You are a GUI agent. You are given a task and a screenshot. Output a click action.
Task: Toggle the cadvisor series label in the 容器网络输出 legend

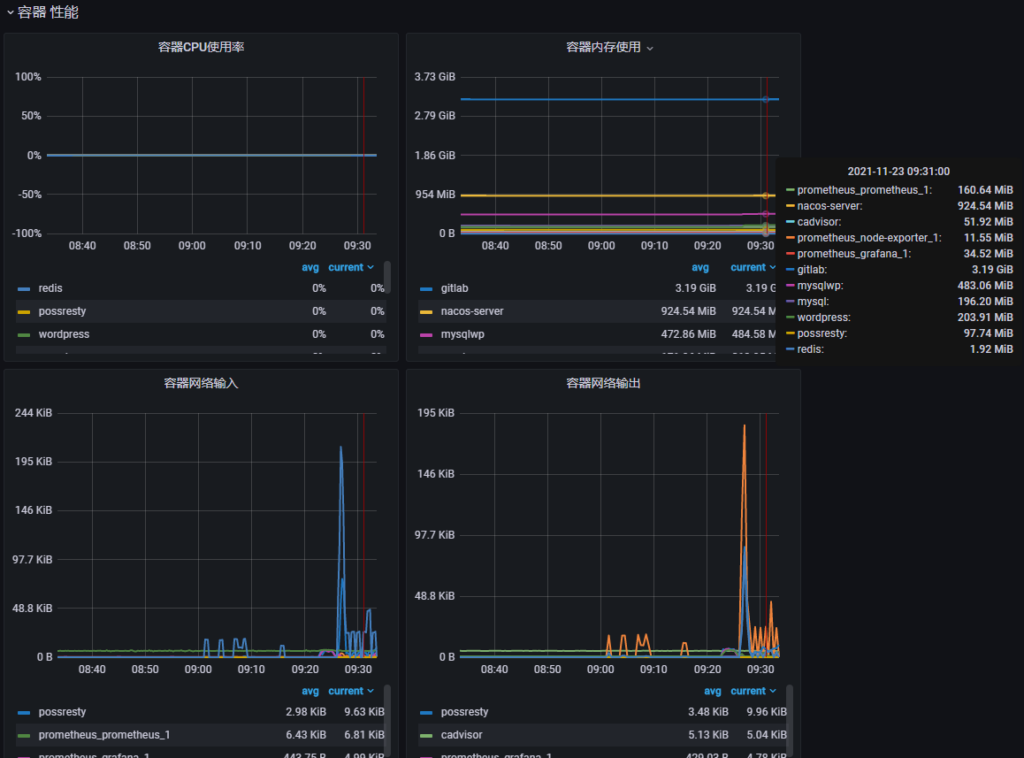(x=460, y=735)
